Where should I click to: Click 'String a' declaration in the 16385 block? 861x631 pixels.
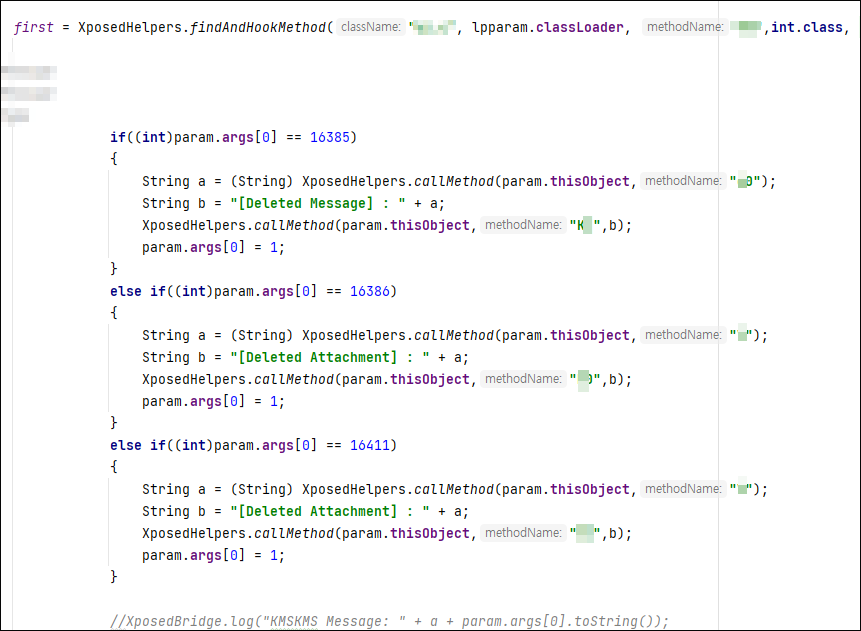click(x=174, y=182)
